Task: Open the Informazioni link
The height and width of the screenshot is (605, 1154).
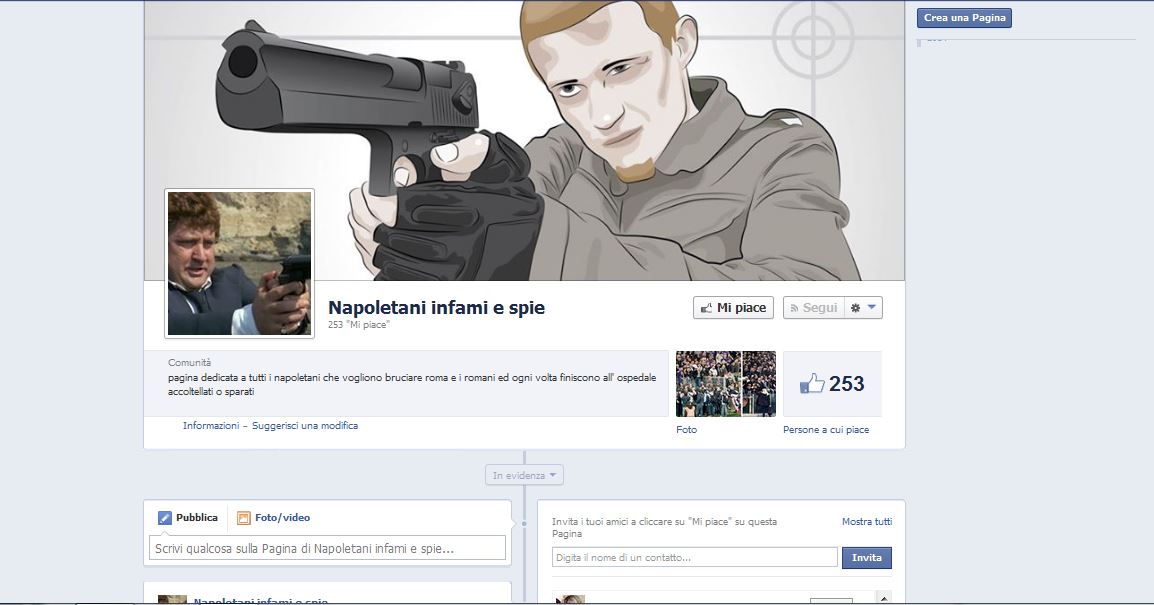Action: [x=210, y=426]
